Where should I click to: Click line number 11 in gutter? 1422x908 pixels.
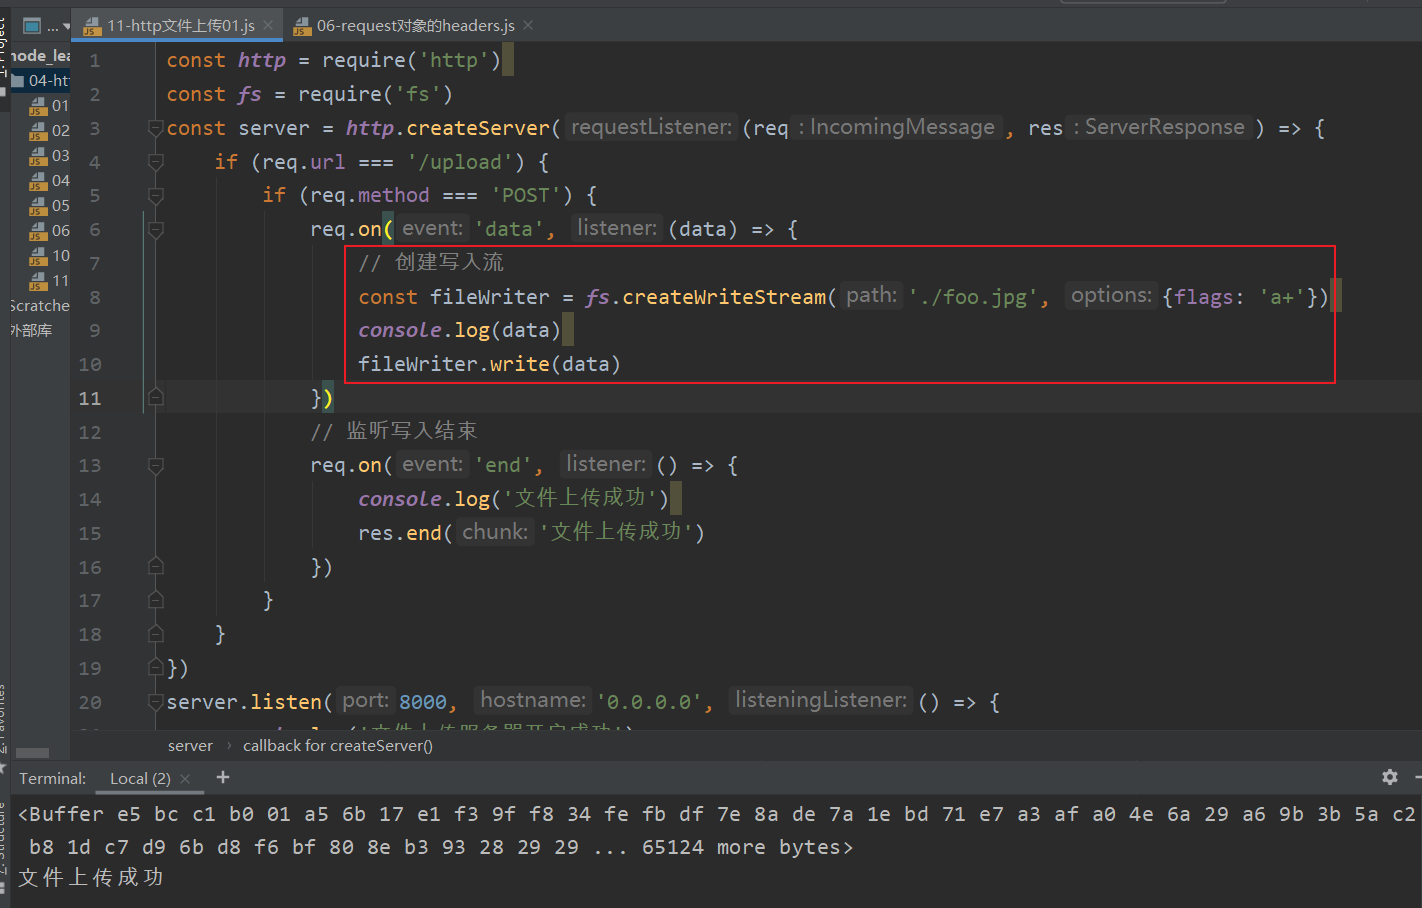[x=90, y=398]
